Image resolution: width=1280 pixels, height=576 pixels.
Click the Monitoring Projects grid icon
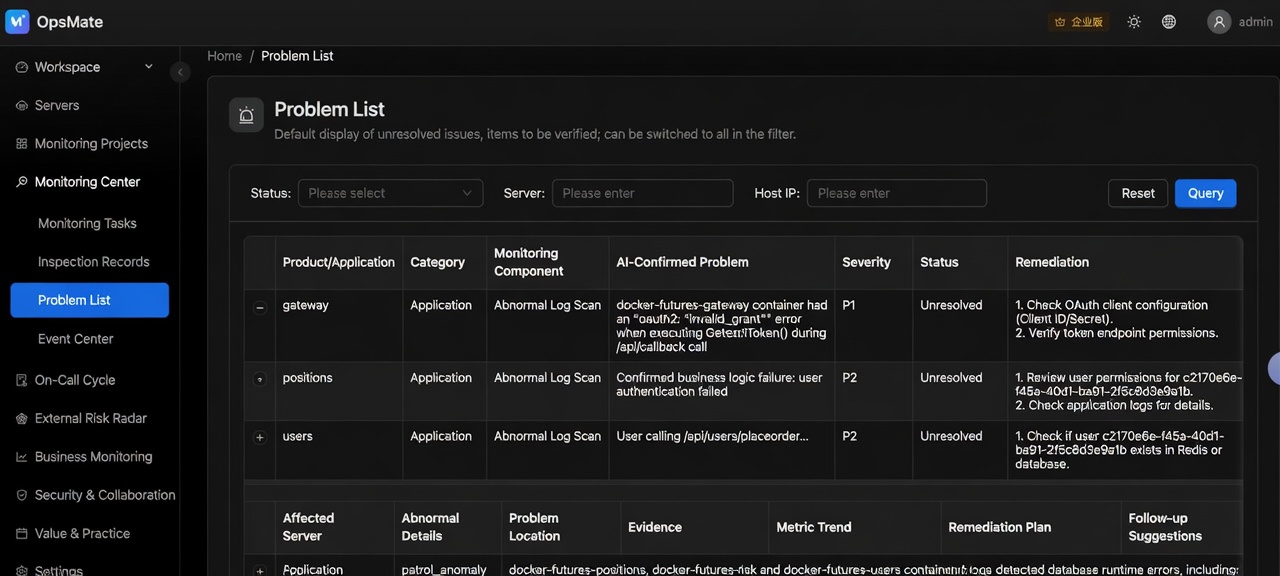click(x=22, y=144)
